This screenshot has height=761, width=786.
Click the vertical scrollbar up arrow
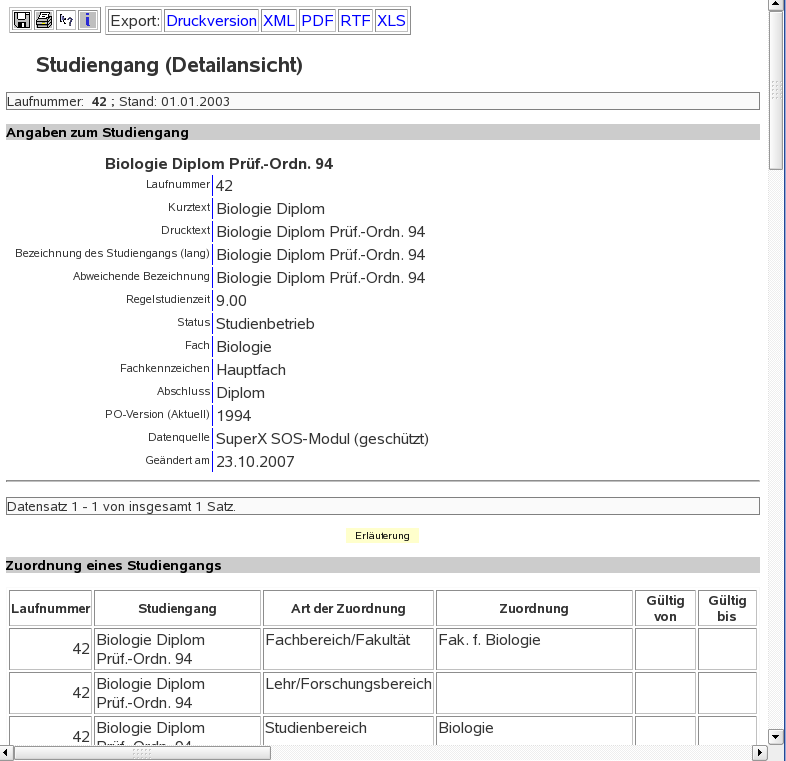776,5
